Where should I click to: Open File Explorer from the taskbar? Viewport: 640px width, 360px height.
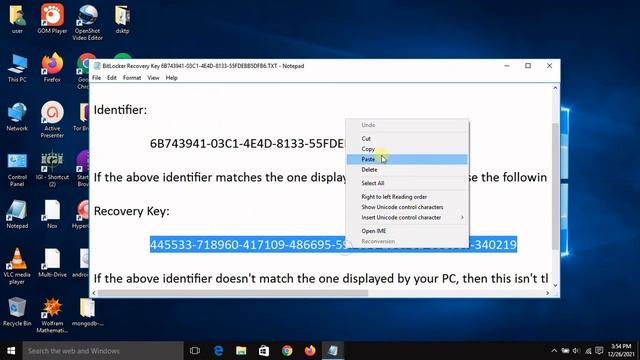241,351
